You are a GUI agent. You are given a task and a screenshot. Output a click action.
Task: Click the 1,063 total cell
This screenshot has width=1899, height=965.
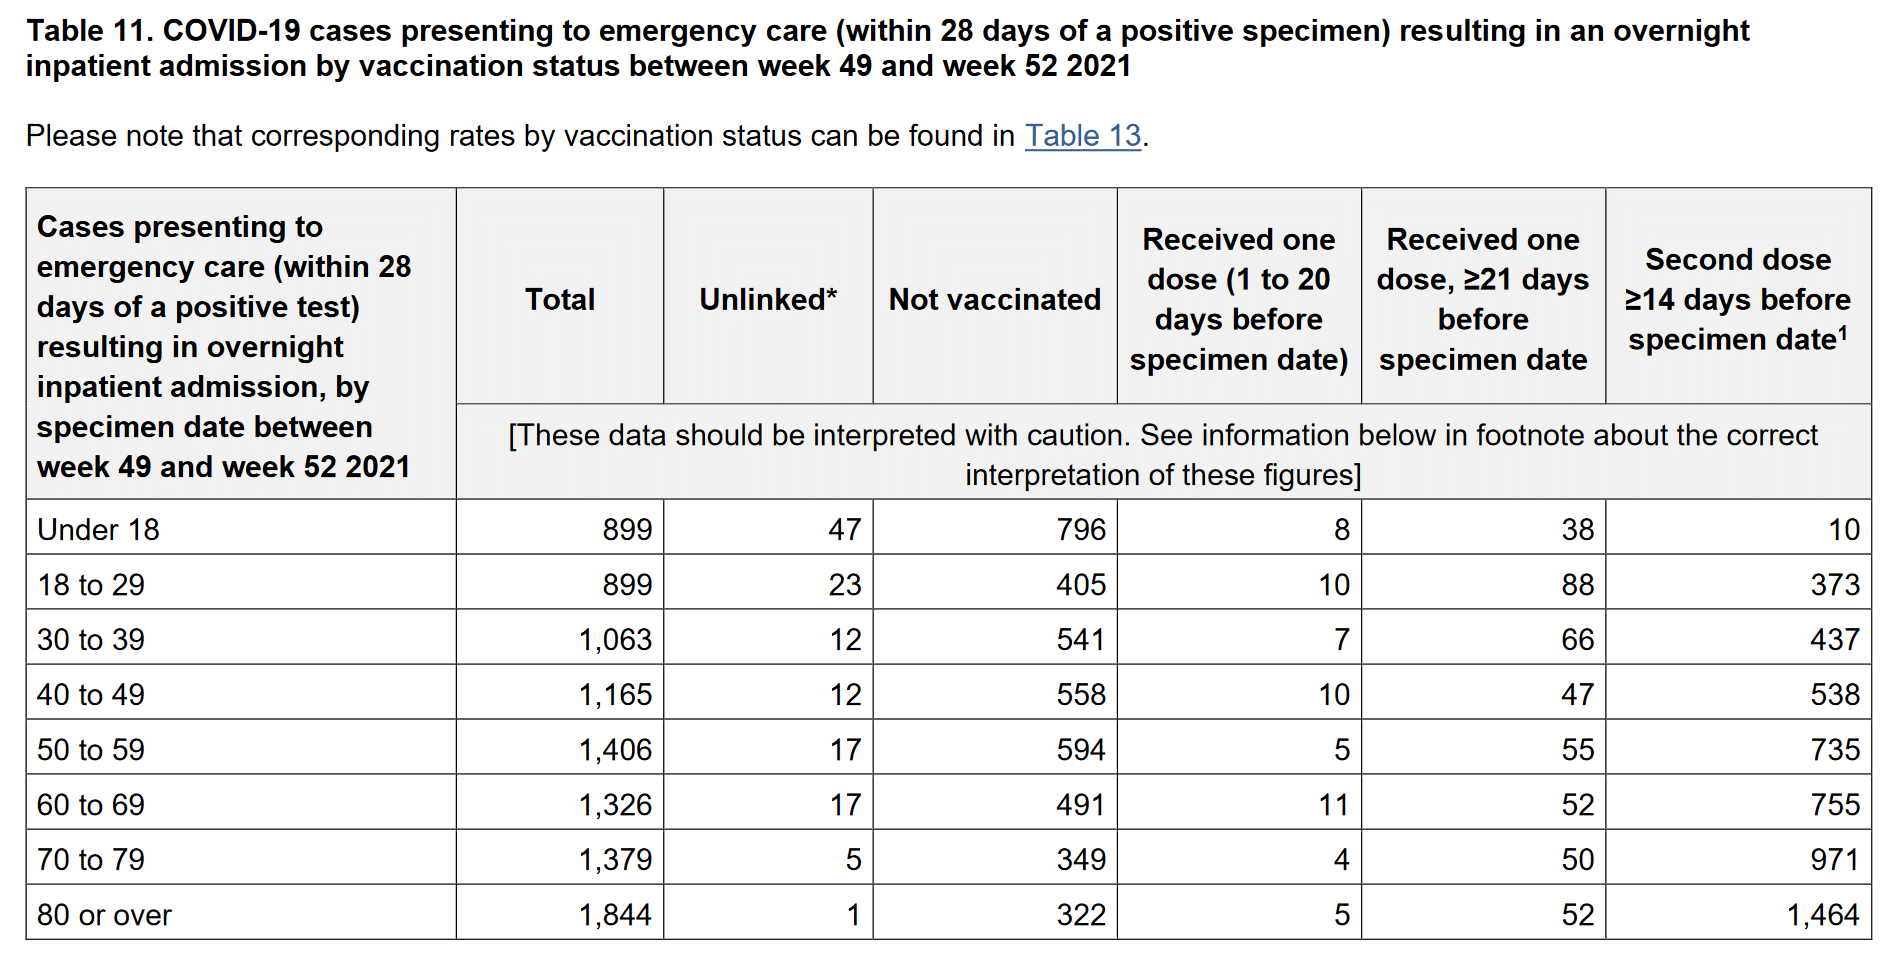[x=615, y=639]
